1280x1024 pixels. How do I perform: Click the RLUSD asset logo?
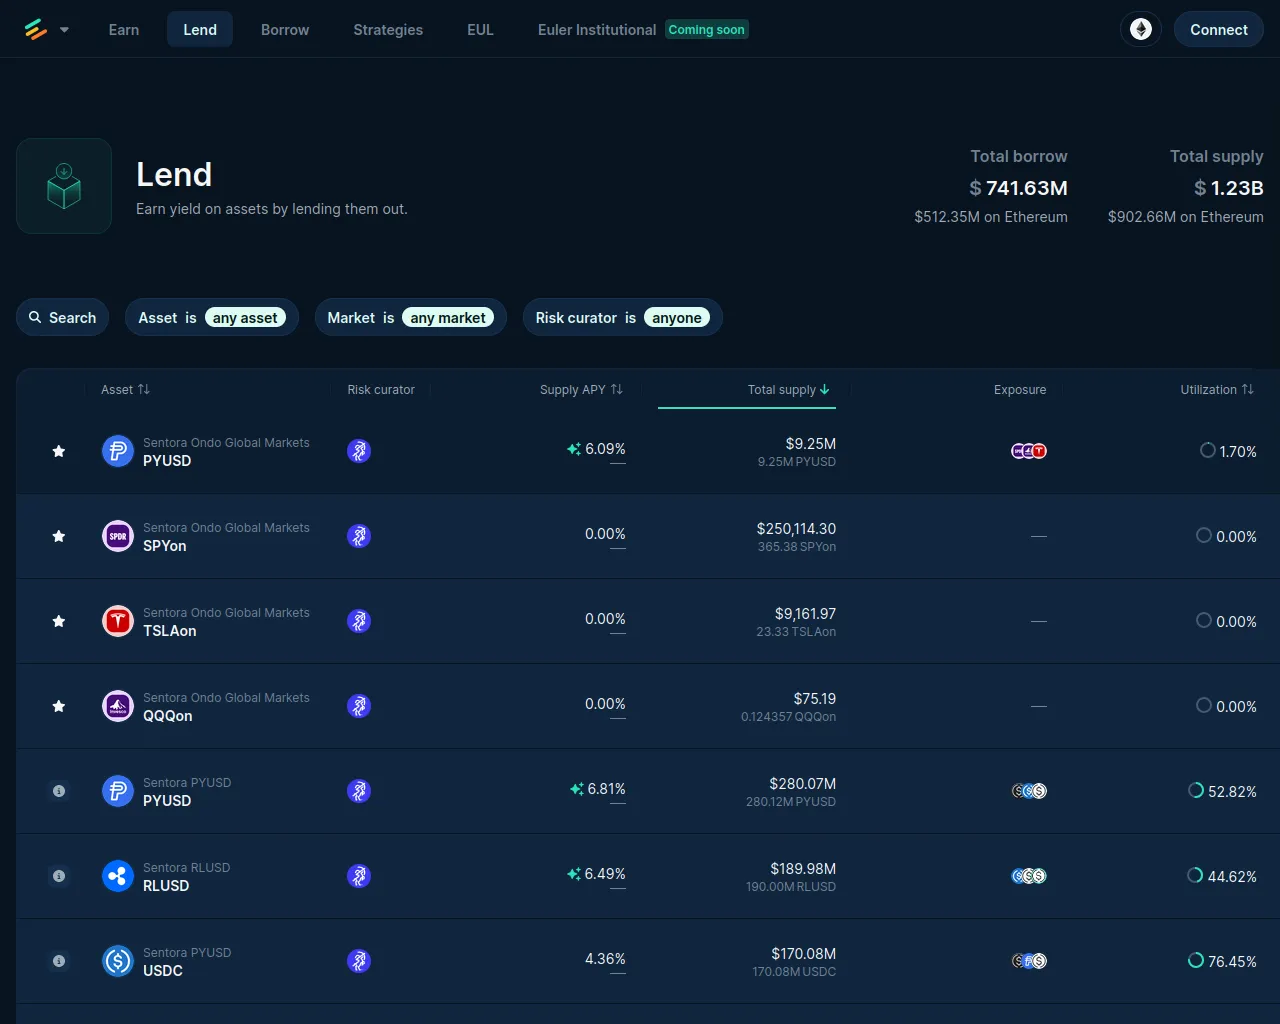click(118, 877)
